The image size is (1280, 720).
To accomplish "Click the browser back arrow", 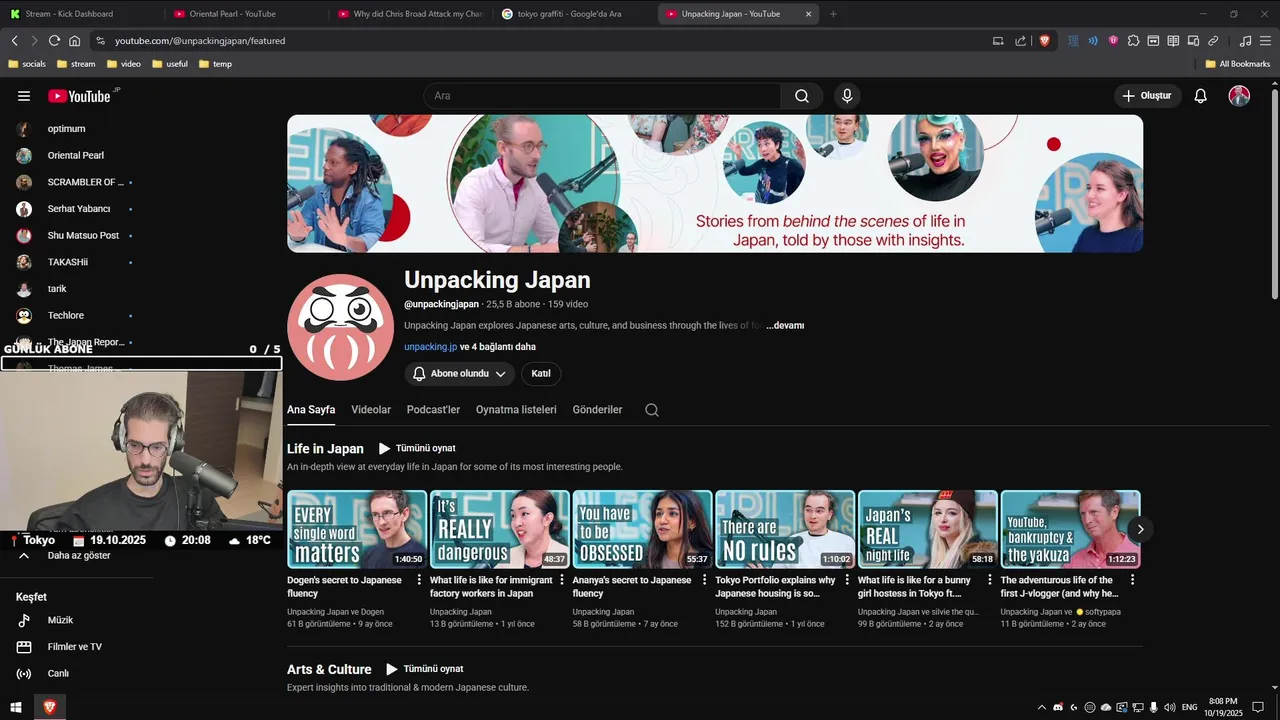I will tap(14, 41).
